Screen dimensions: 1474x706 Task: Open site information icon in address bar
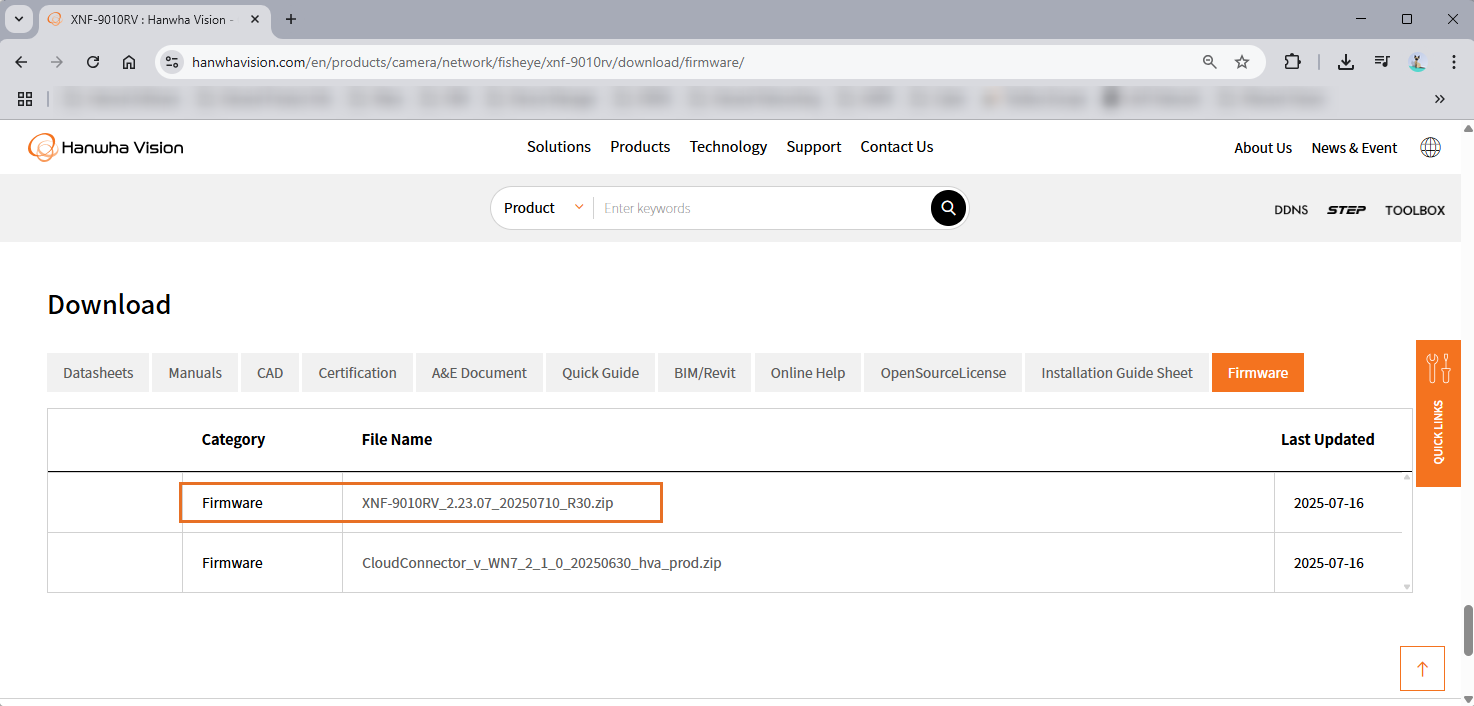point(172,62)
